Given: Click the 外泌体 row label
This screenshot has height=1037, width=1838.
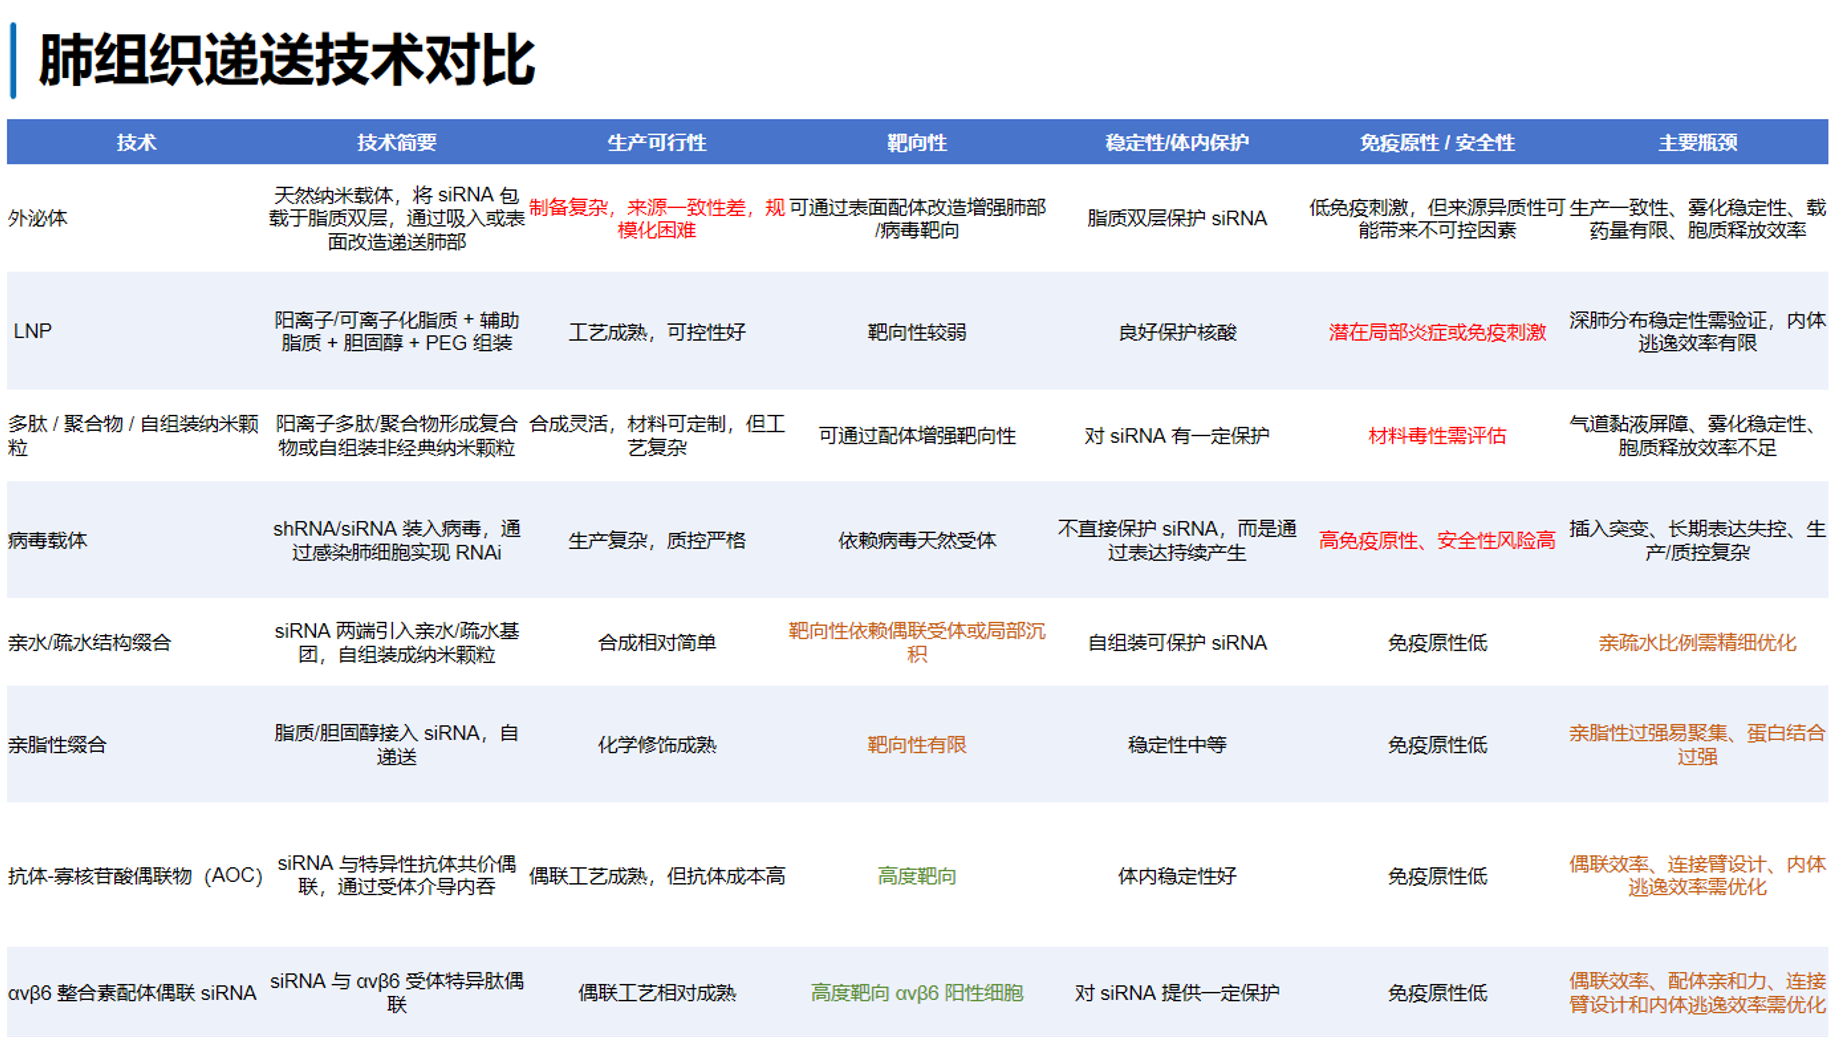Looking at the screenshot, I should pyautogui.click(x=40, y=218).
